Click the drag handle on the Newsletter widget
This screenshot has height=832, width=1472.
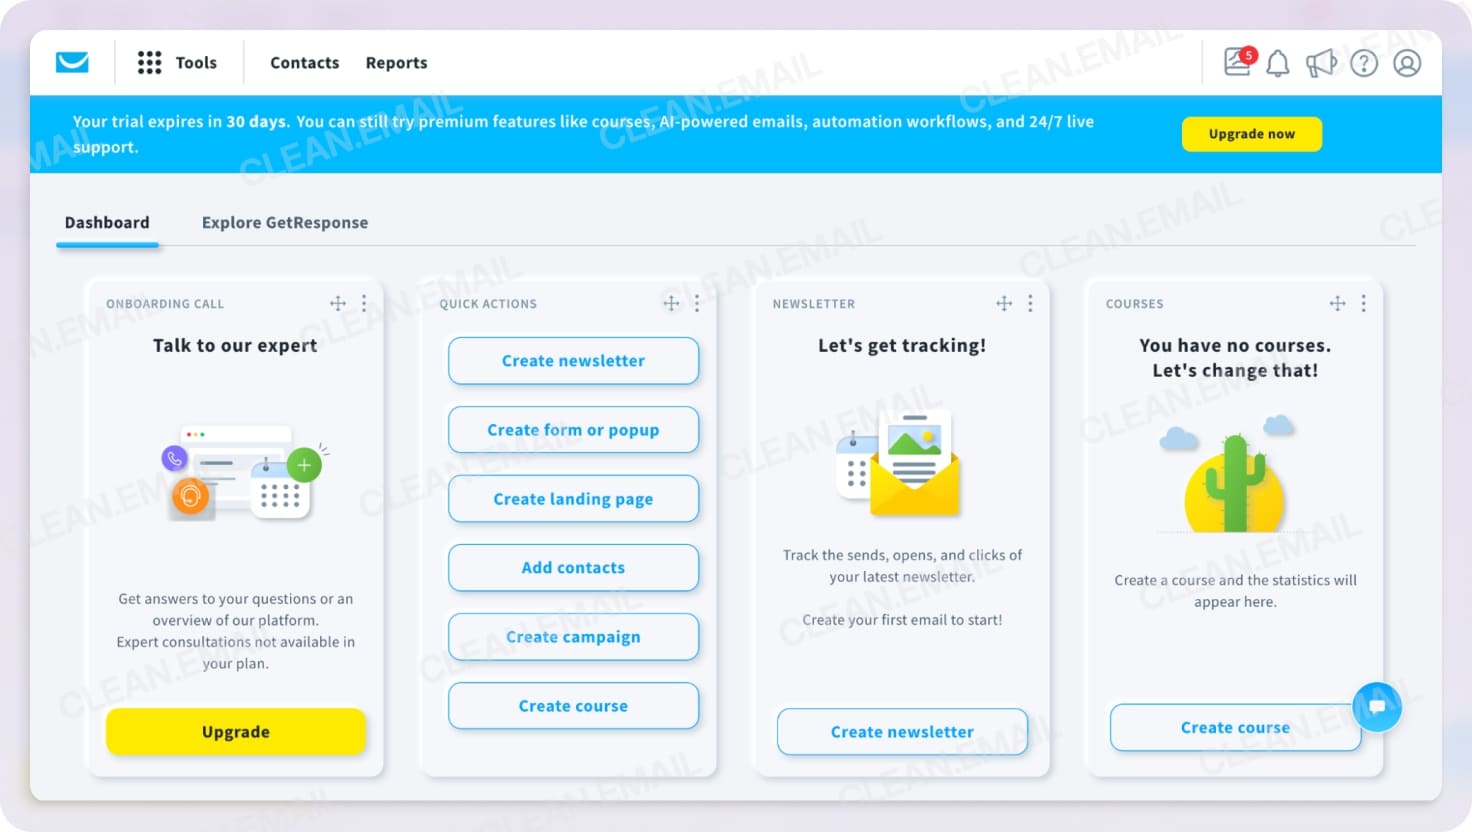pos(1003,303)
